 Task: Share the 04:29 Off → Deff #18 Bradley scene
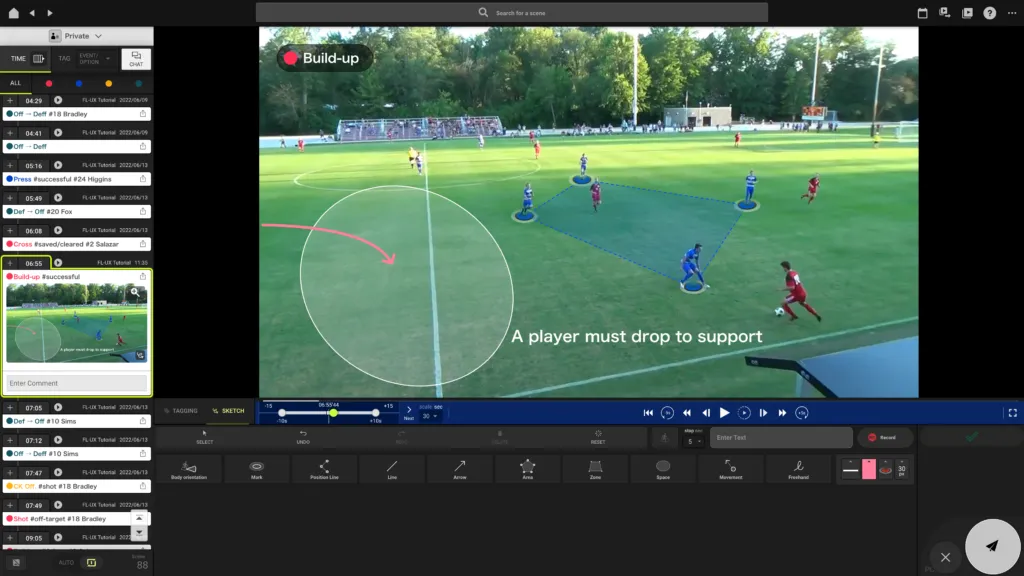pyautogui.click(x=143, y=114)
